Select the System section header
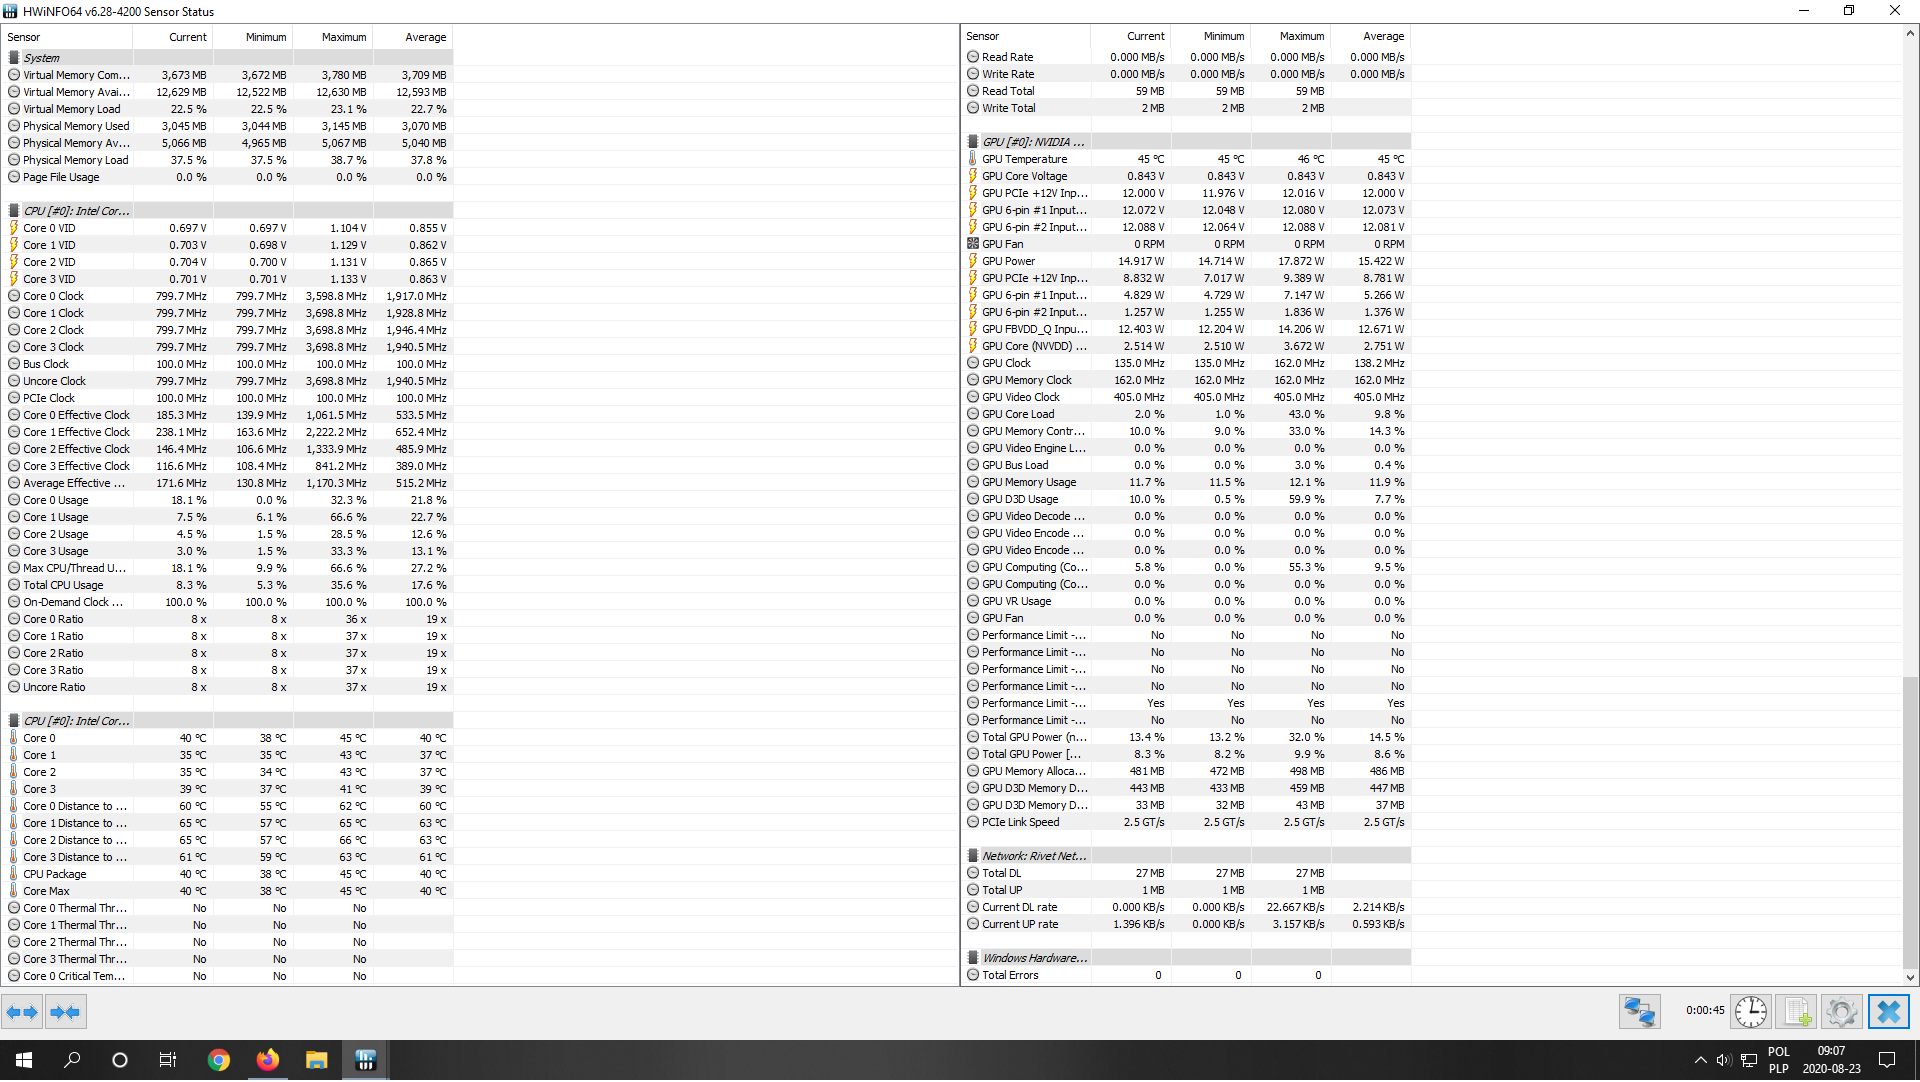Viewport: 1920px width, 1082px height. [x=228, y=58]
